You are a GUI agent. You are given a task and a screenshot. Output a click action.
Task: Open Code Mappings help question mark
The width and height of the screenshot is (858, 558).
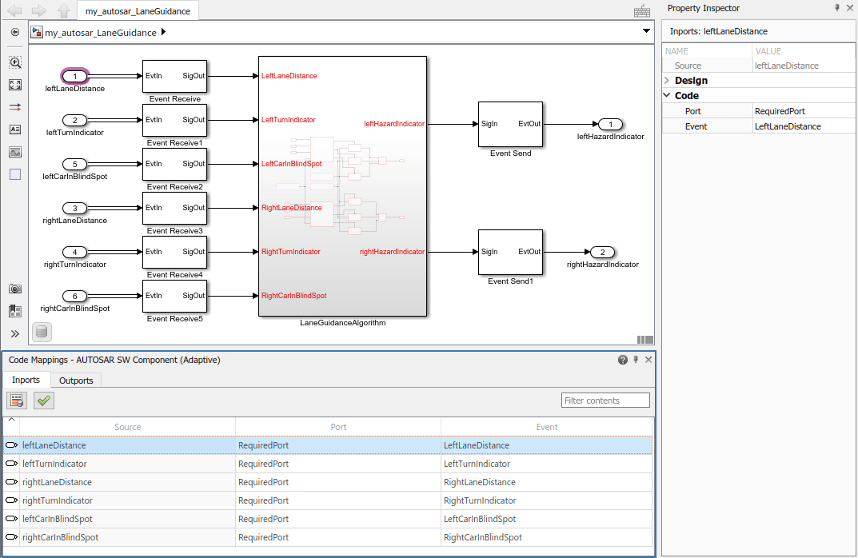[622, 360]
